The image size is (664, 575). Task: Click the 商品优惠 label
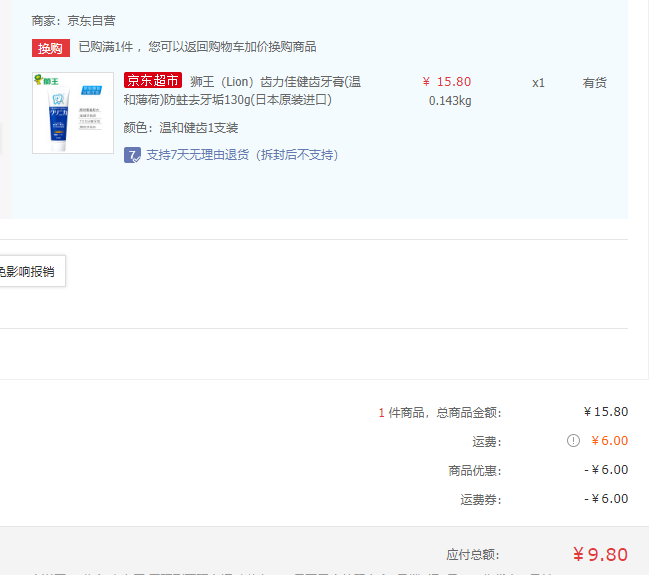pyautogui.click(x=475, y=470)
